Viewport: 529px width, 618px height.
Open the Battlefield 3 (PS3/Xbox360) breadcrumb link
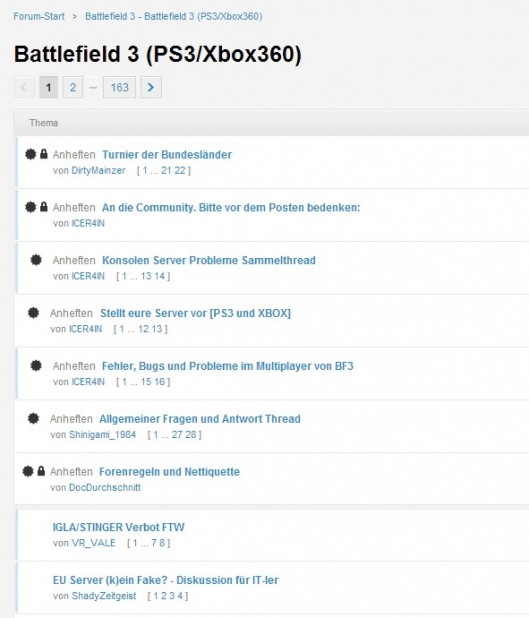pos(174,16)
